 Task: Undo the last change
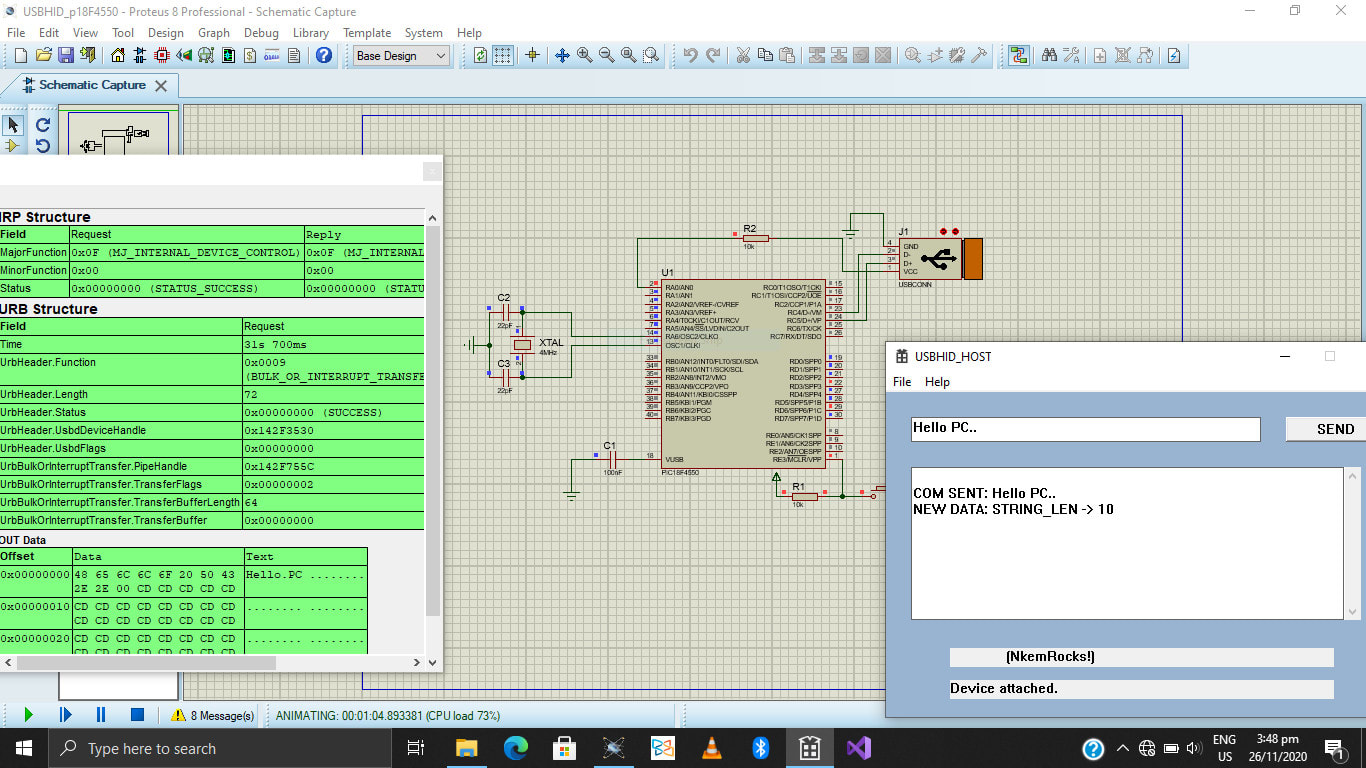tap(690, 56)
